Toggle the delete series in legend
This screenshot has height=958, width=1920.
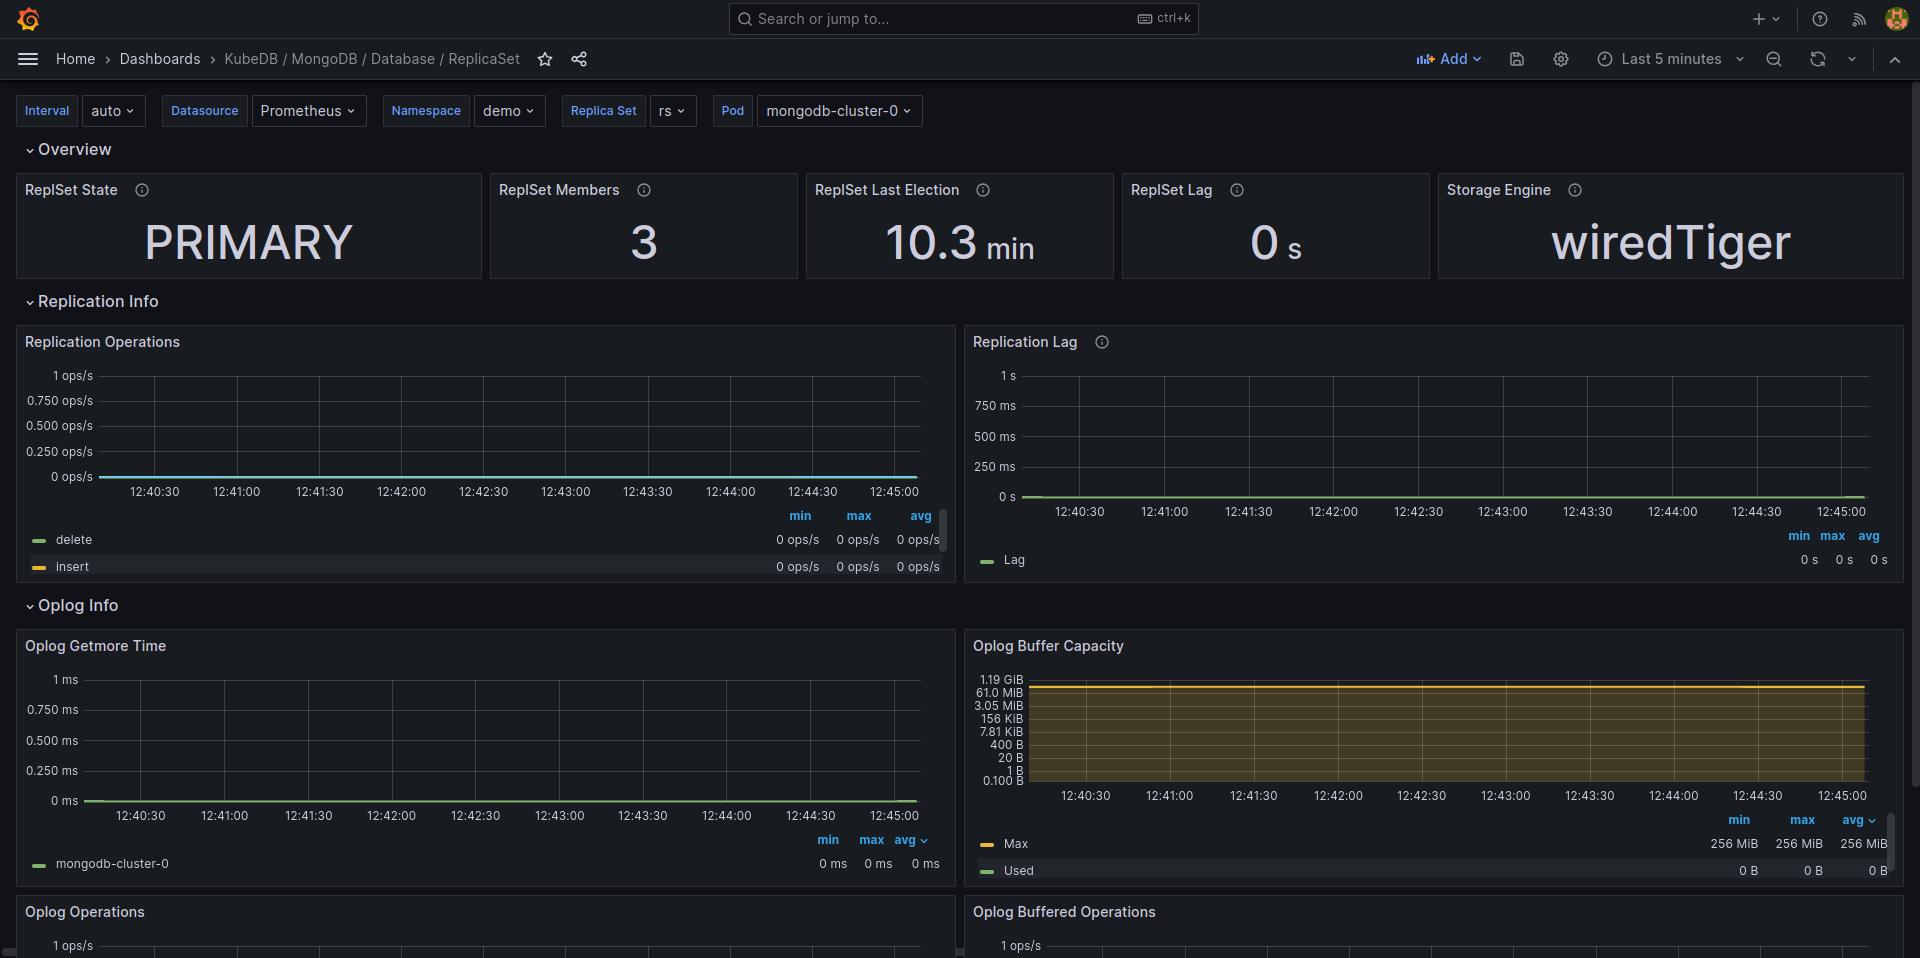click(x=74, y=540)
